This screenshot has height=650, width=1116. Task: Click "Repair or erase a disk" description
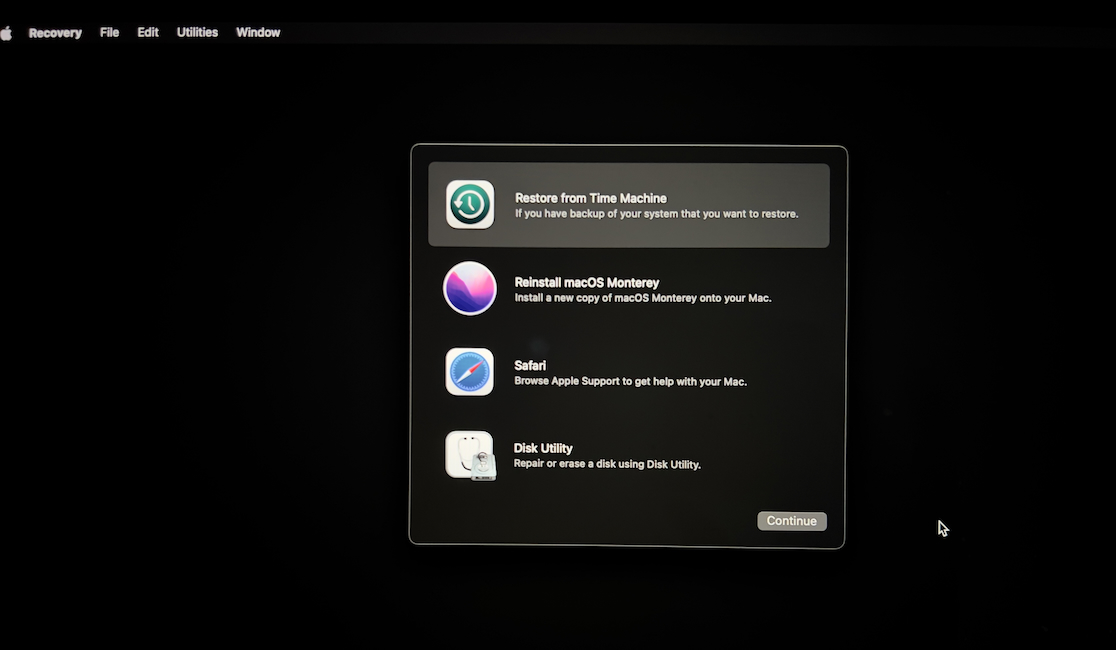tap(607, 464)
